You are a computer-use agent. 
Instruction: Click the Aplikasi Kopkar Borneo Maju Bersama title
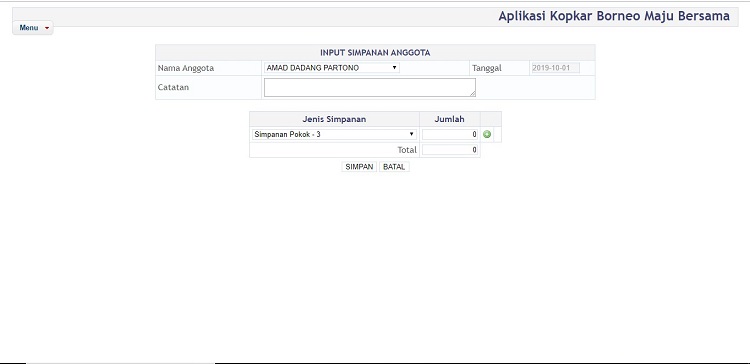click(614, 16)
